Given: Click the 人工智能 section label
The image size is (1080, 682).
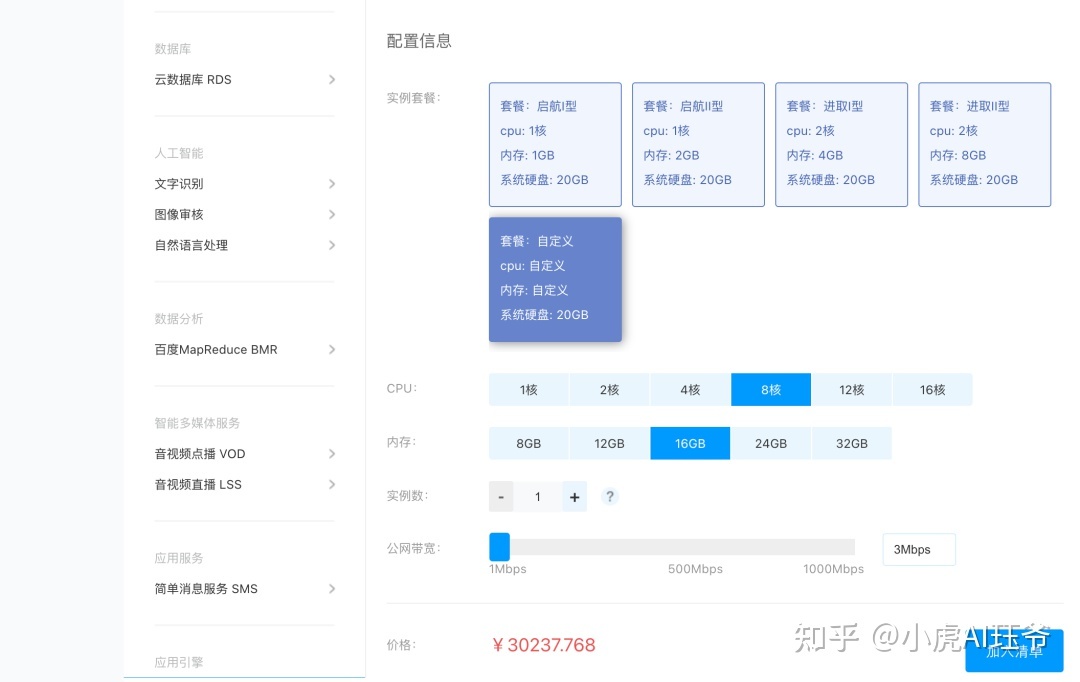Looking at the screenshot, I should click(179, 153).
